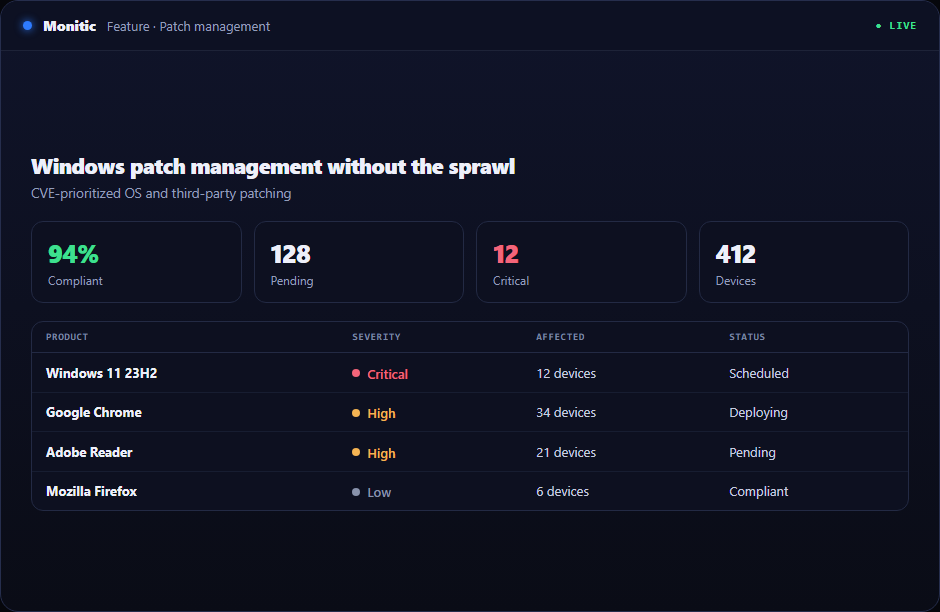Click the SEVERITY column header
This screenshot has width=940, height=612.
coord(376,337)
